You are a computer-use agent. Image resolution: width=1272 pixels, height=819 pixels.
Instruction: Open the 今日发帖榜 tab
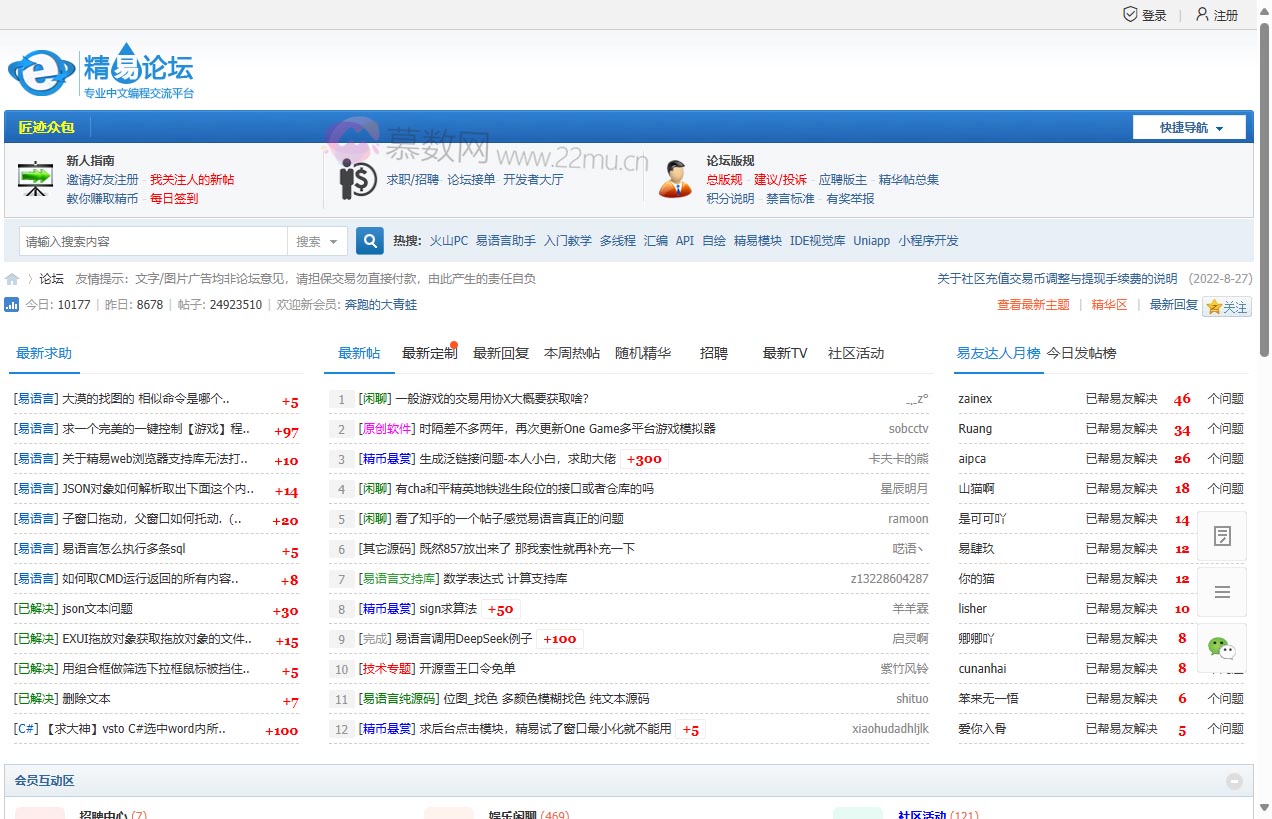[x=1084, y=352]
